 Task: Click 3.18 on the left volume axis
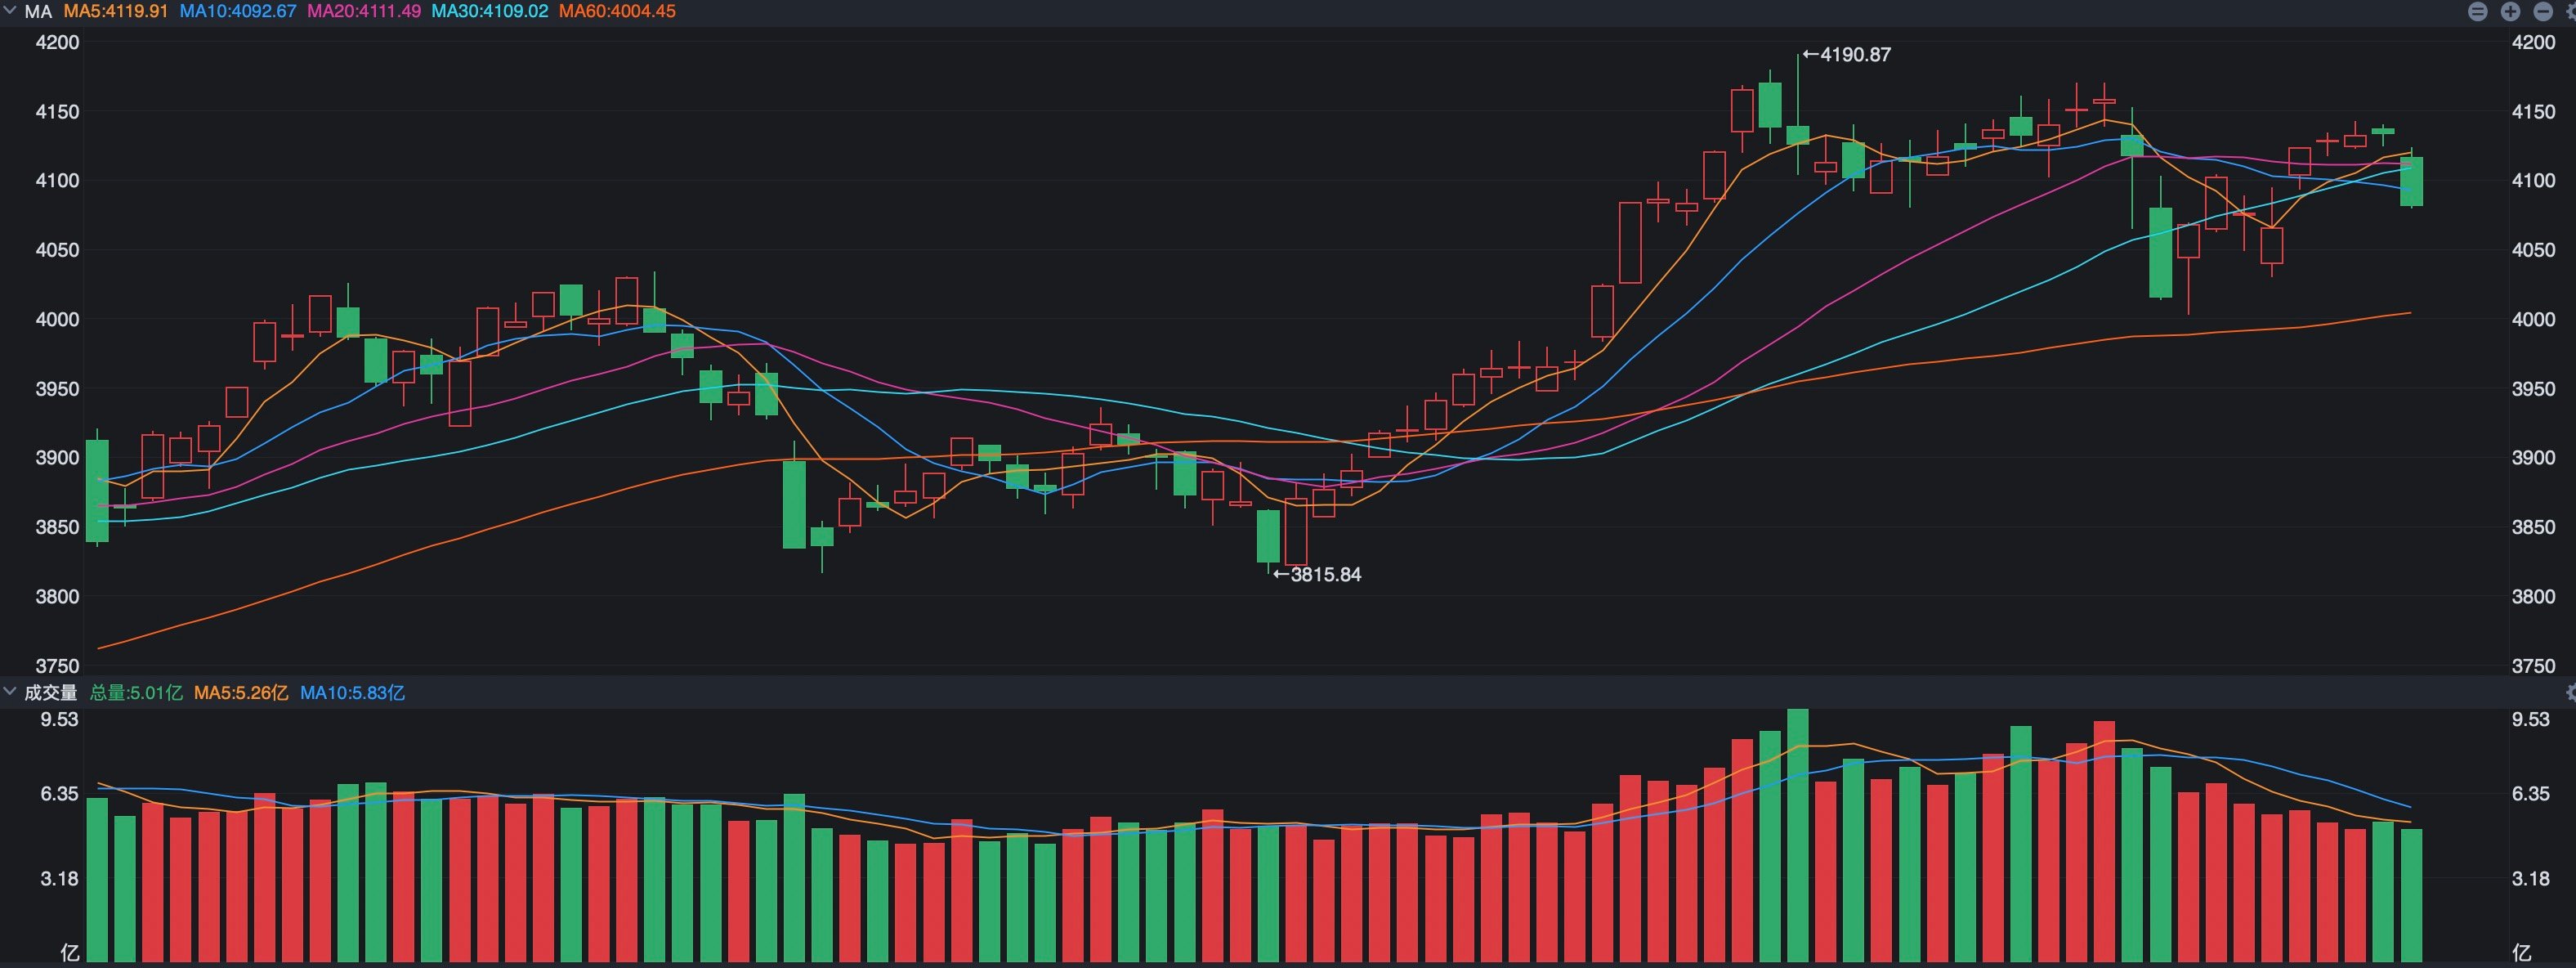click(59, 879)
